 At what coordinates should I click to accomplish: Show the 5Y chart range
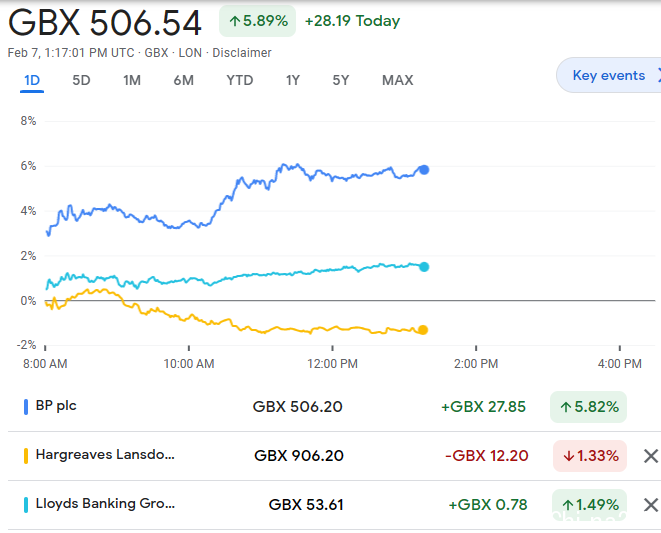click(341, 80)
